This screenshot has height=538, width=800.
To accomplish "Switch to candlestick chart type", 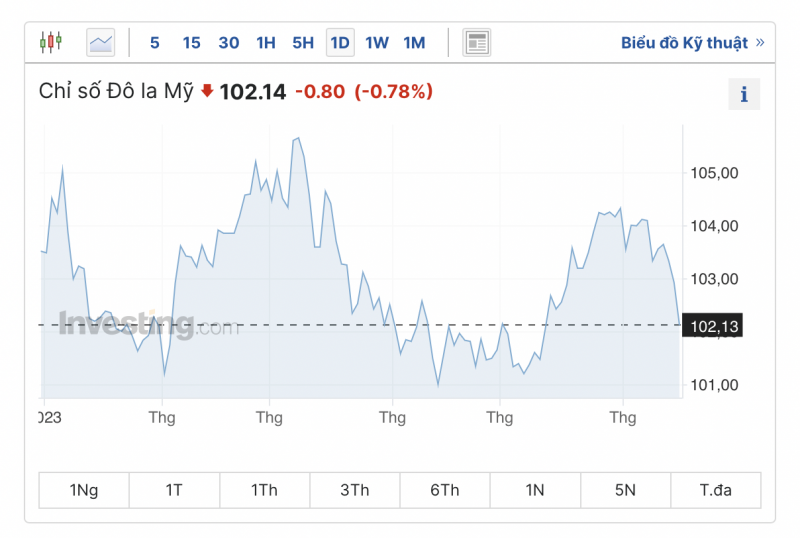I will tap(51, 42).
